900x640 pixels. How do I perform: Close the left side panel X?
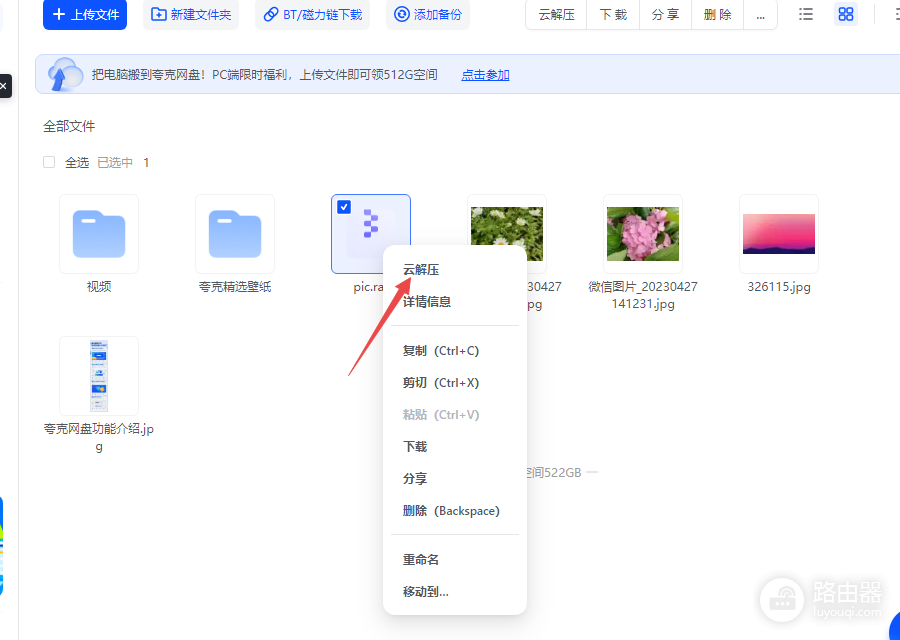(x=3, y=86)
